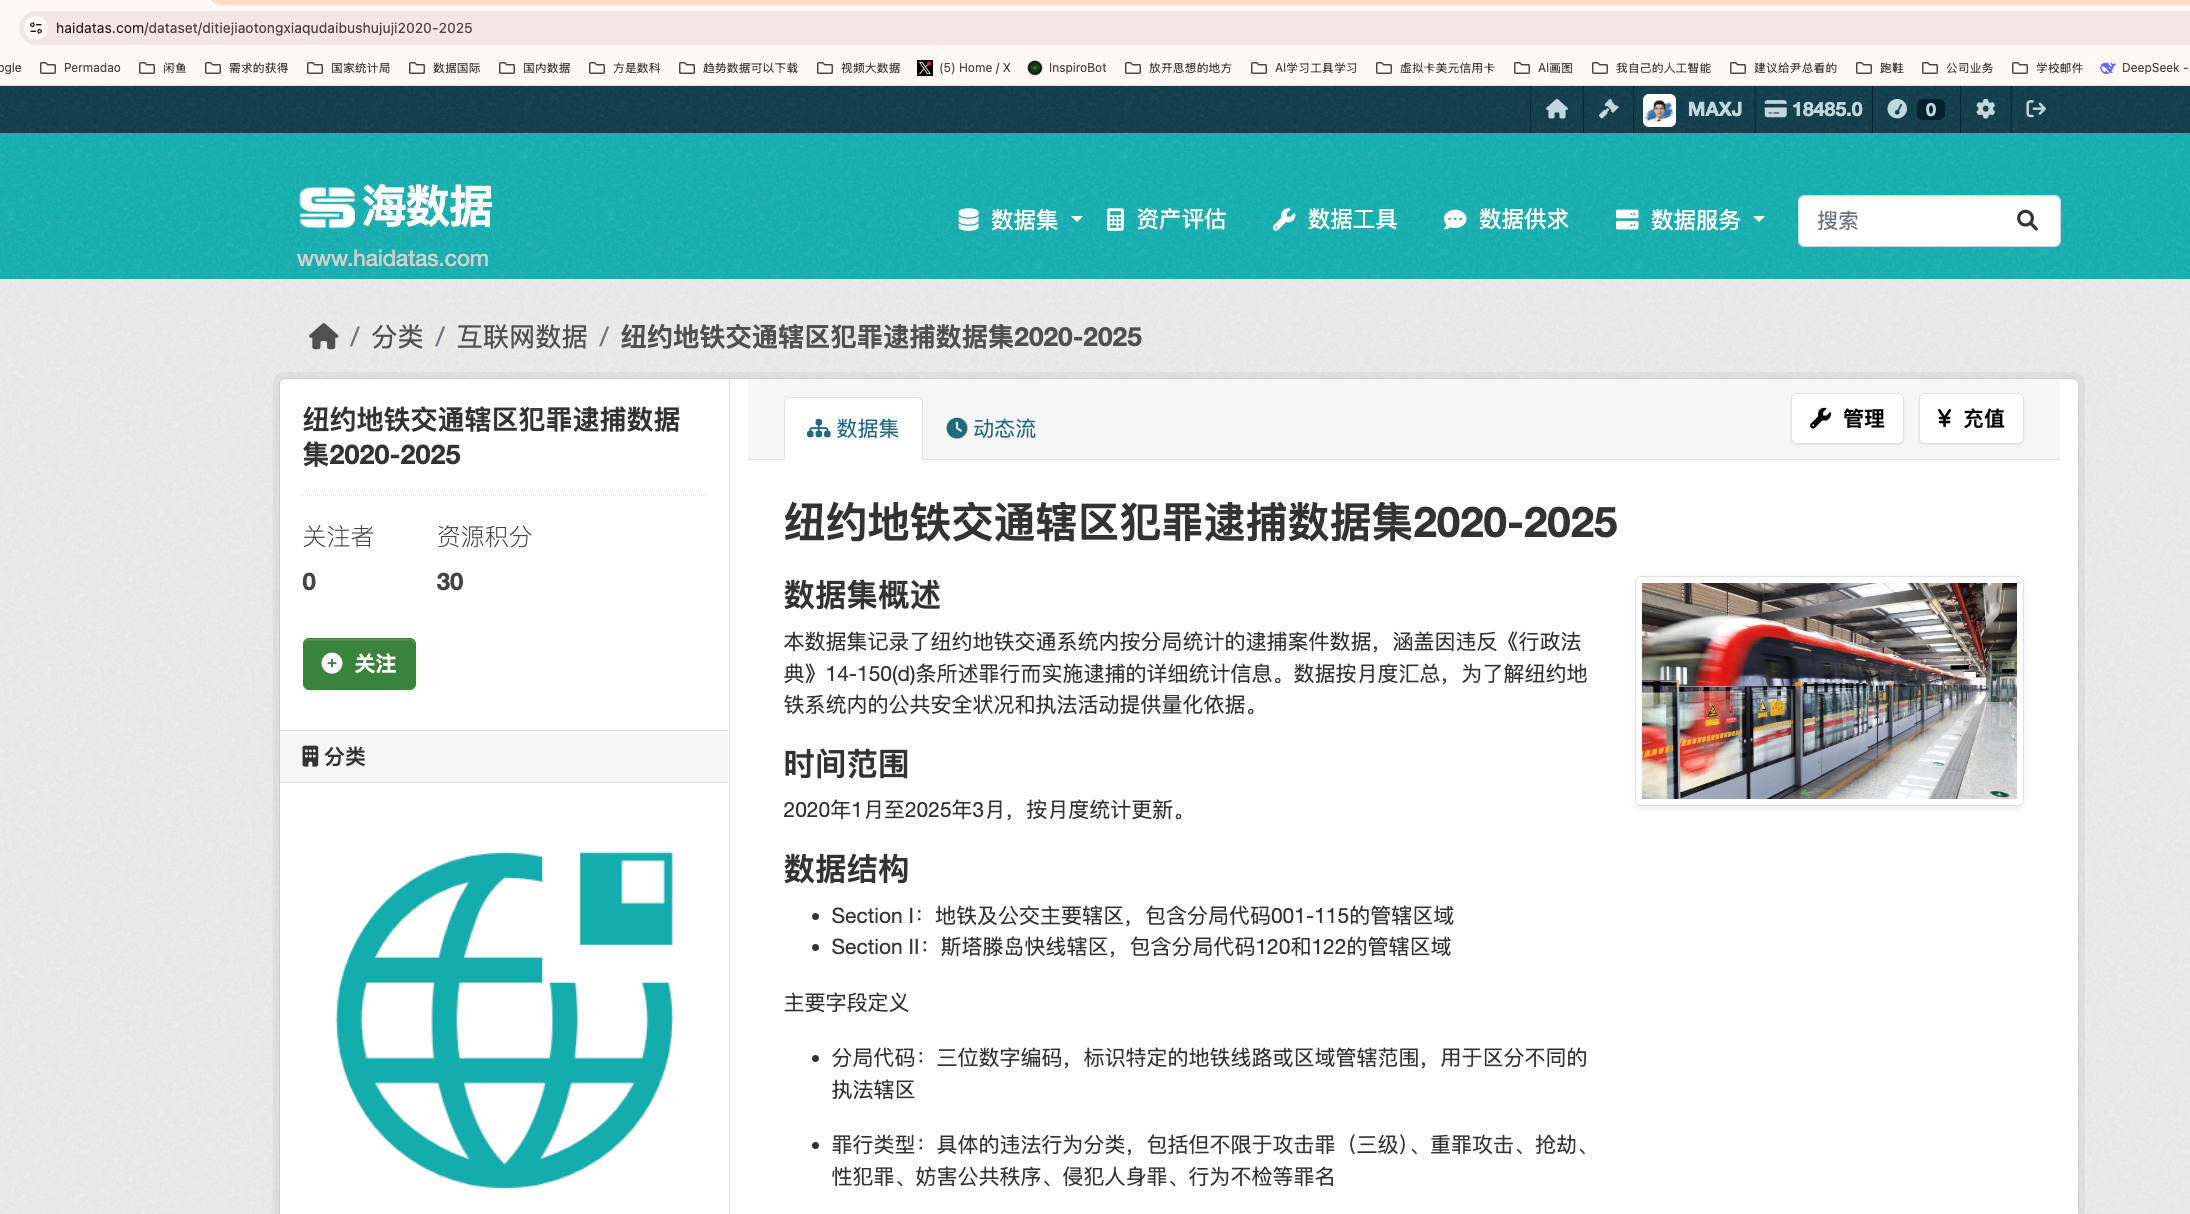Screen dimensions: 2190x1214
Task: Click the gavel icon in top bar
Action: pos(1608,109)
